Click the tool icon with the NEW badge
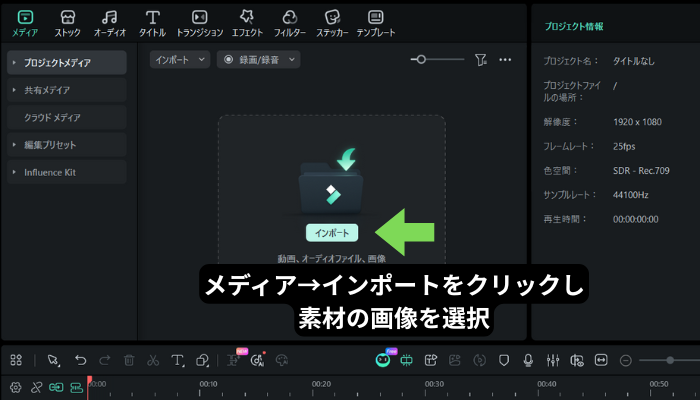 (x=235, y=358)
